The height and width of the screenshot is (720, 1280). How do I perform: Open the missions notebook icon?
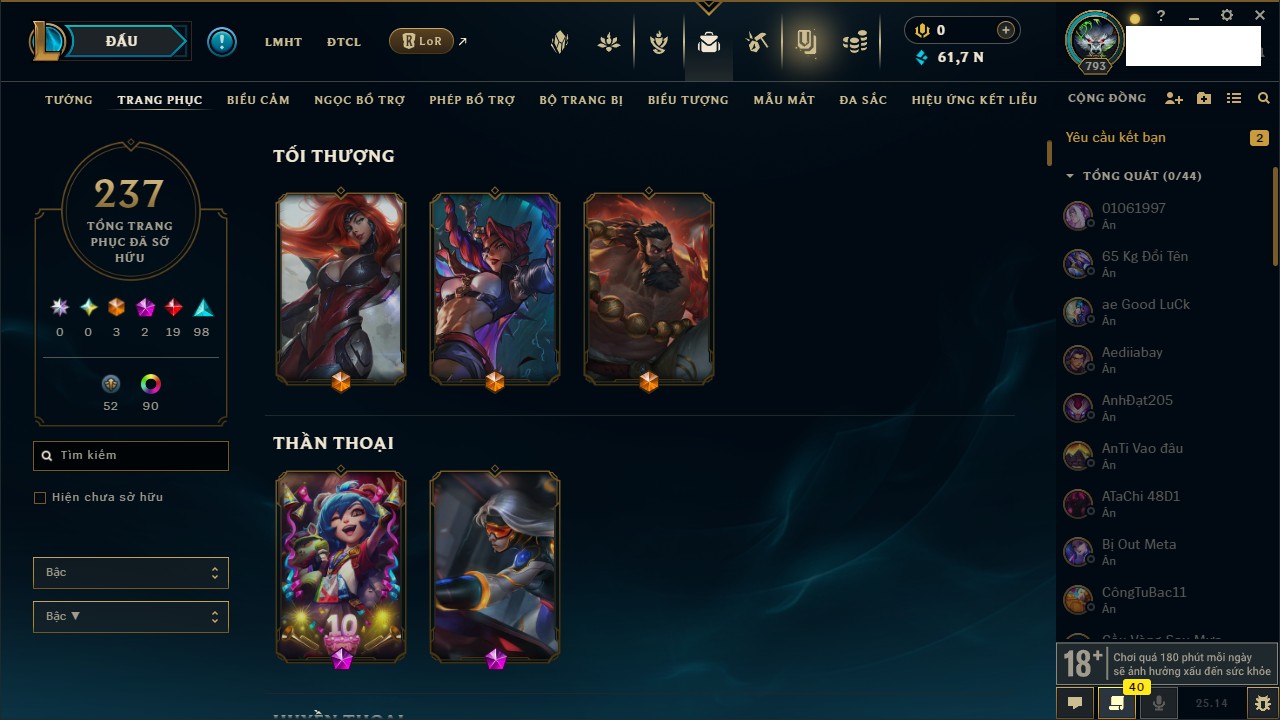click(806, 42)
